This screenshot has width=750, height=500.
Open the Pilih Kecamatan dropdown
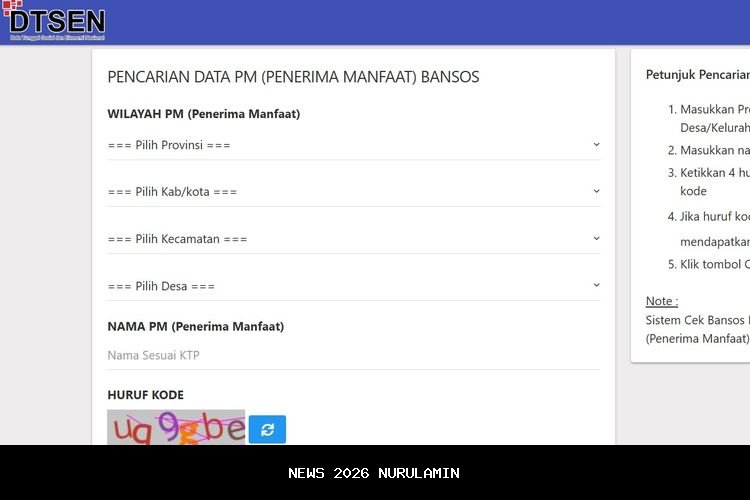click(x=354, y=239)
